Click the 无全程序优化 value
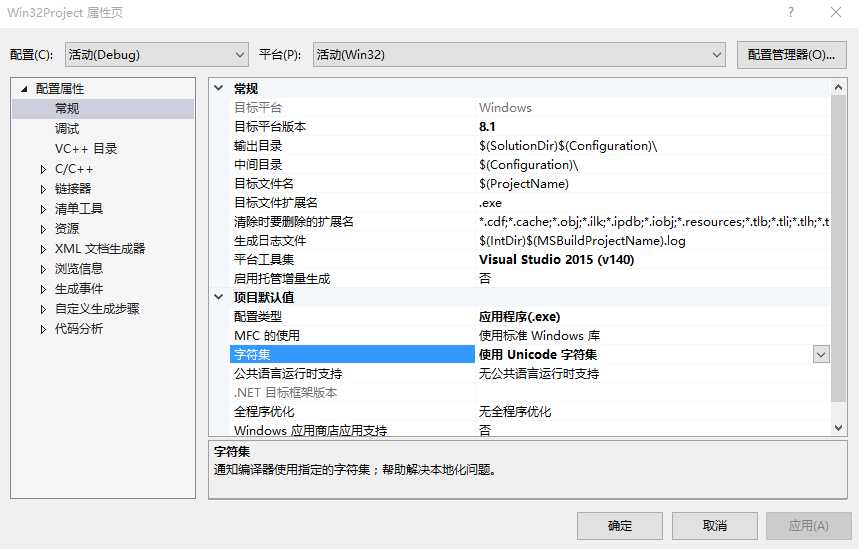Image resolution: width=859 pixels, height=549 pixels. click(x=514, y=411)
